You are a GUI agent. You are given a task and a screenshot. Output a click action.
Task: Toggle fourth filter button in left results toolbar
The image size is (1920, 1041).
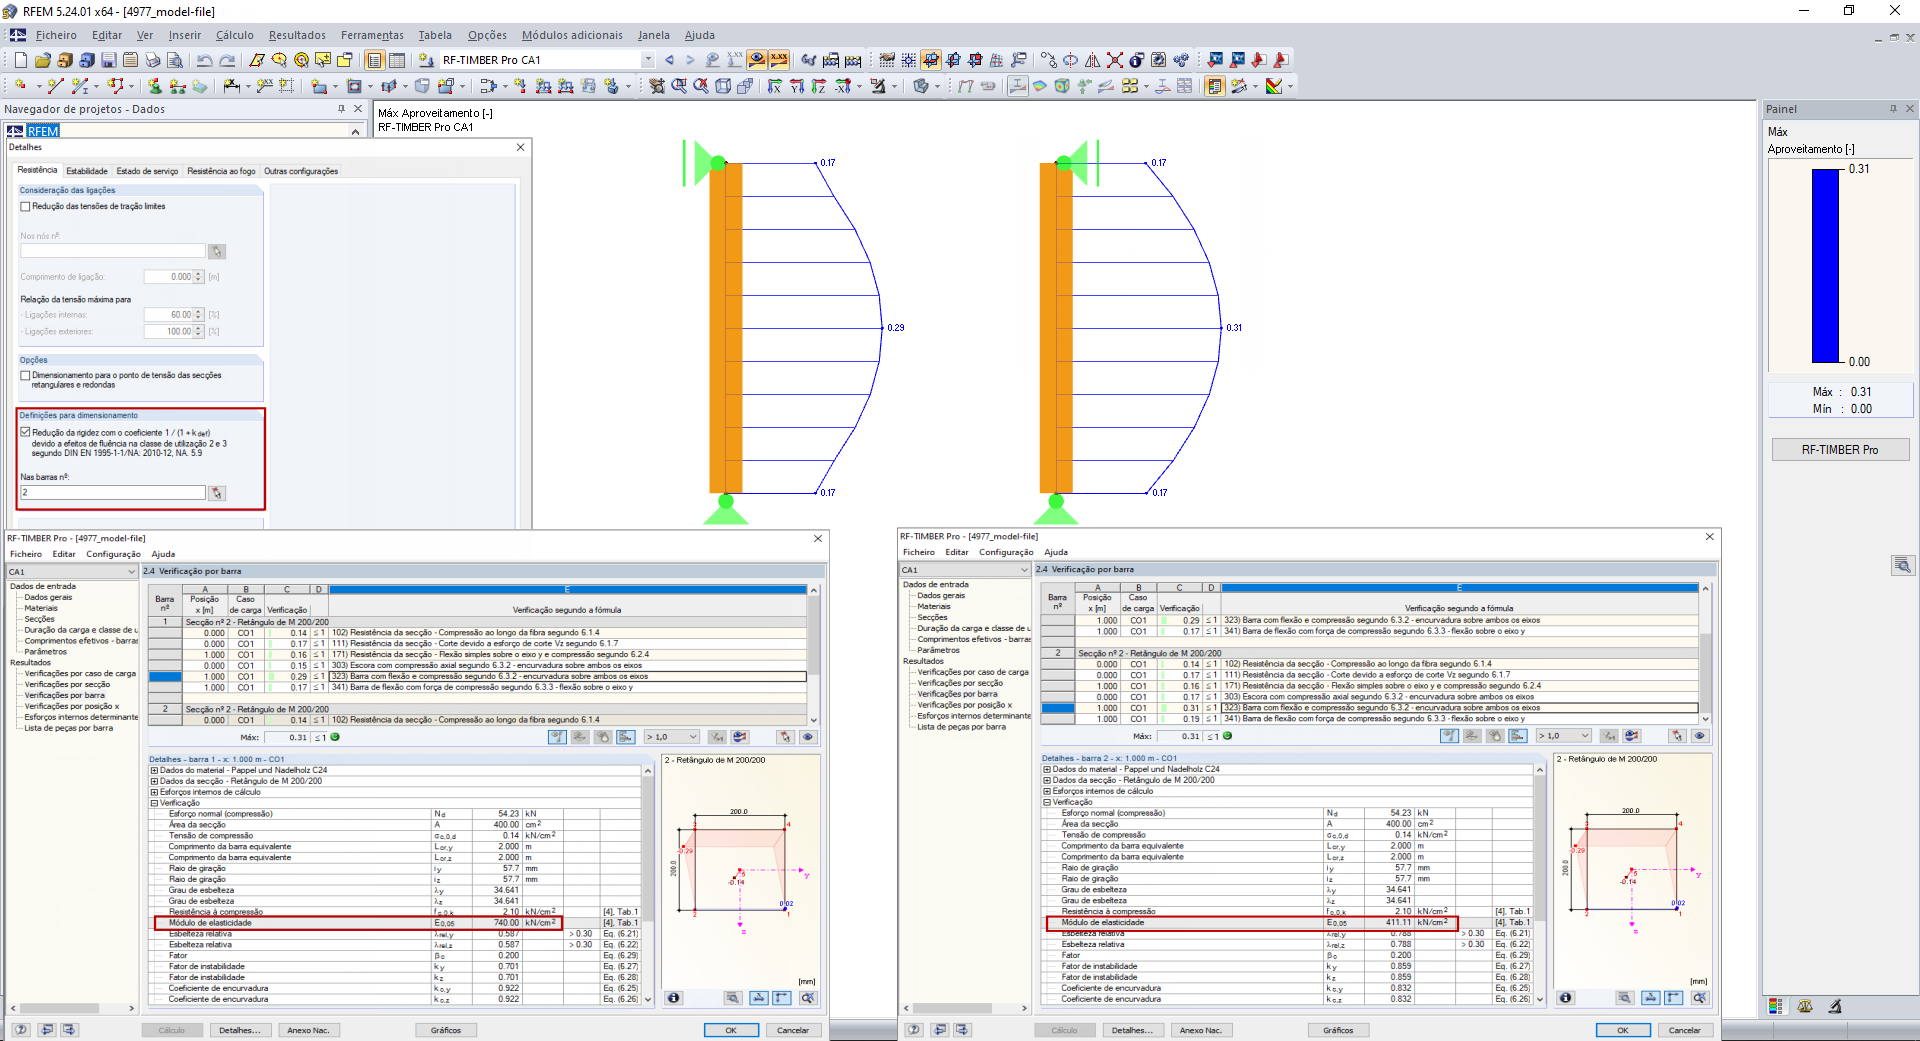coord(626,737)
